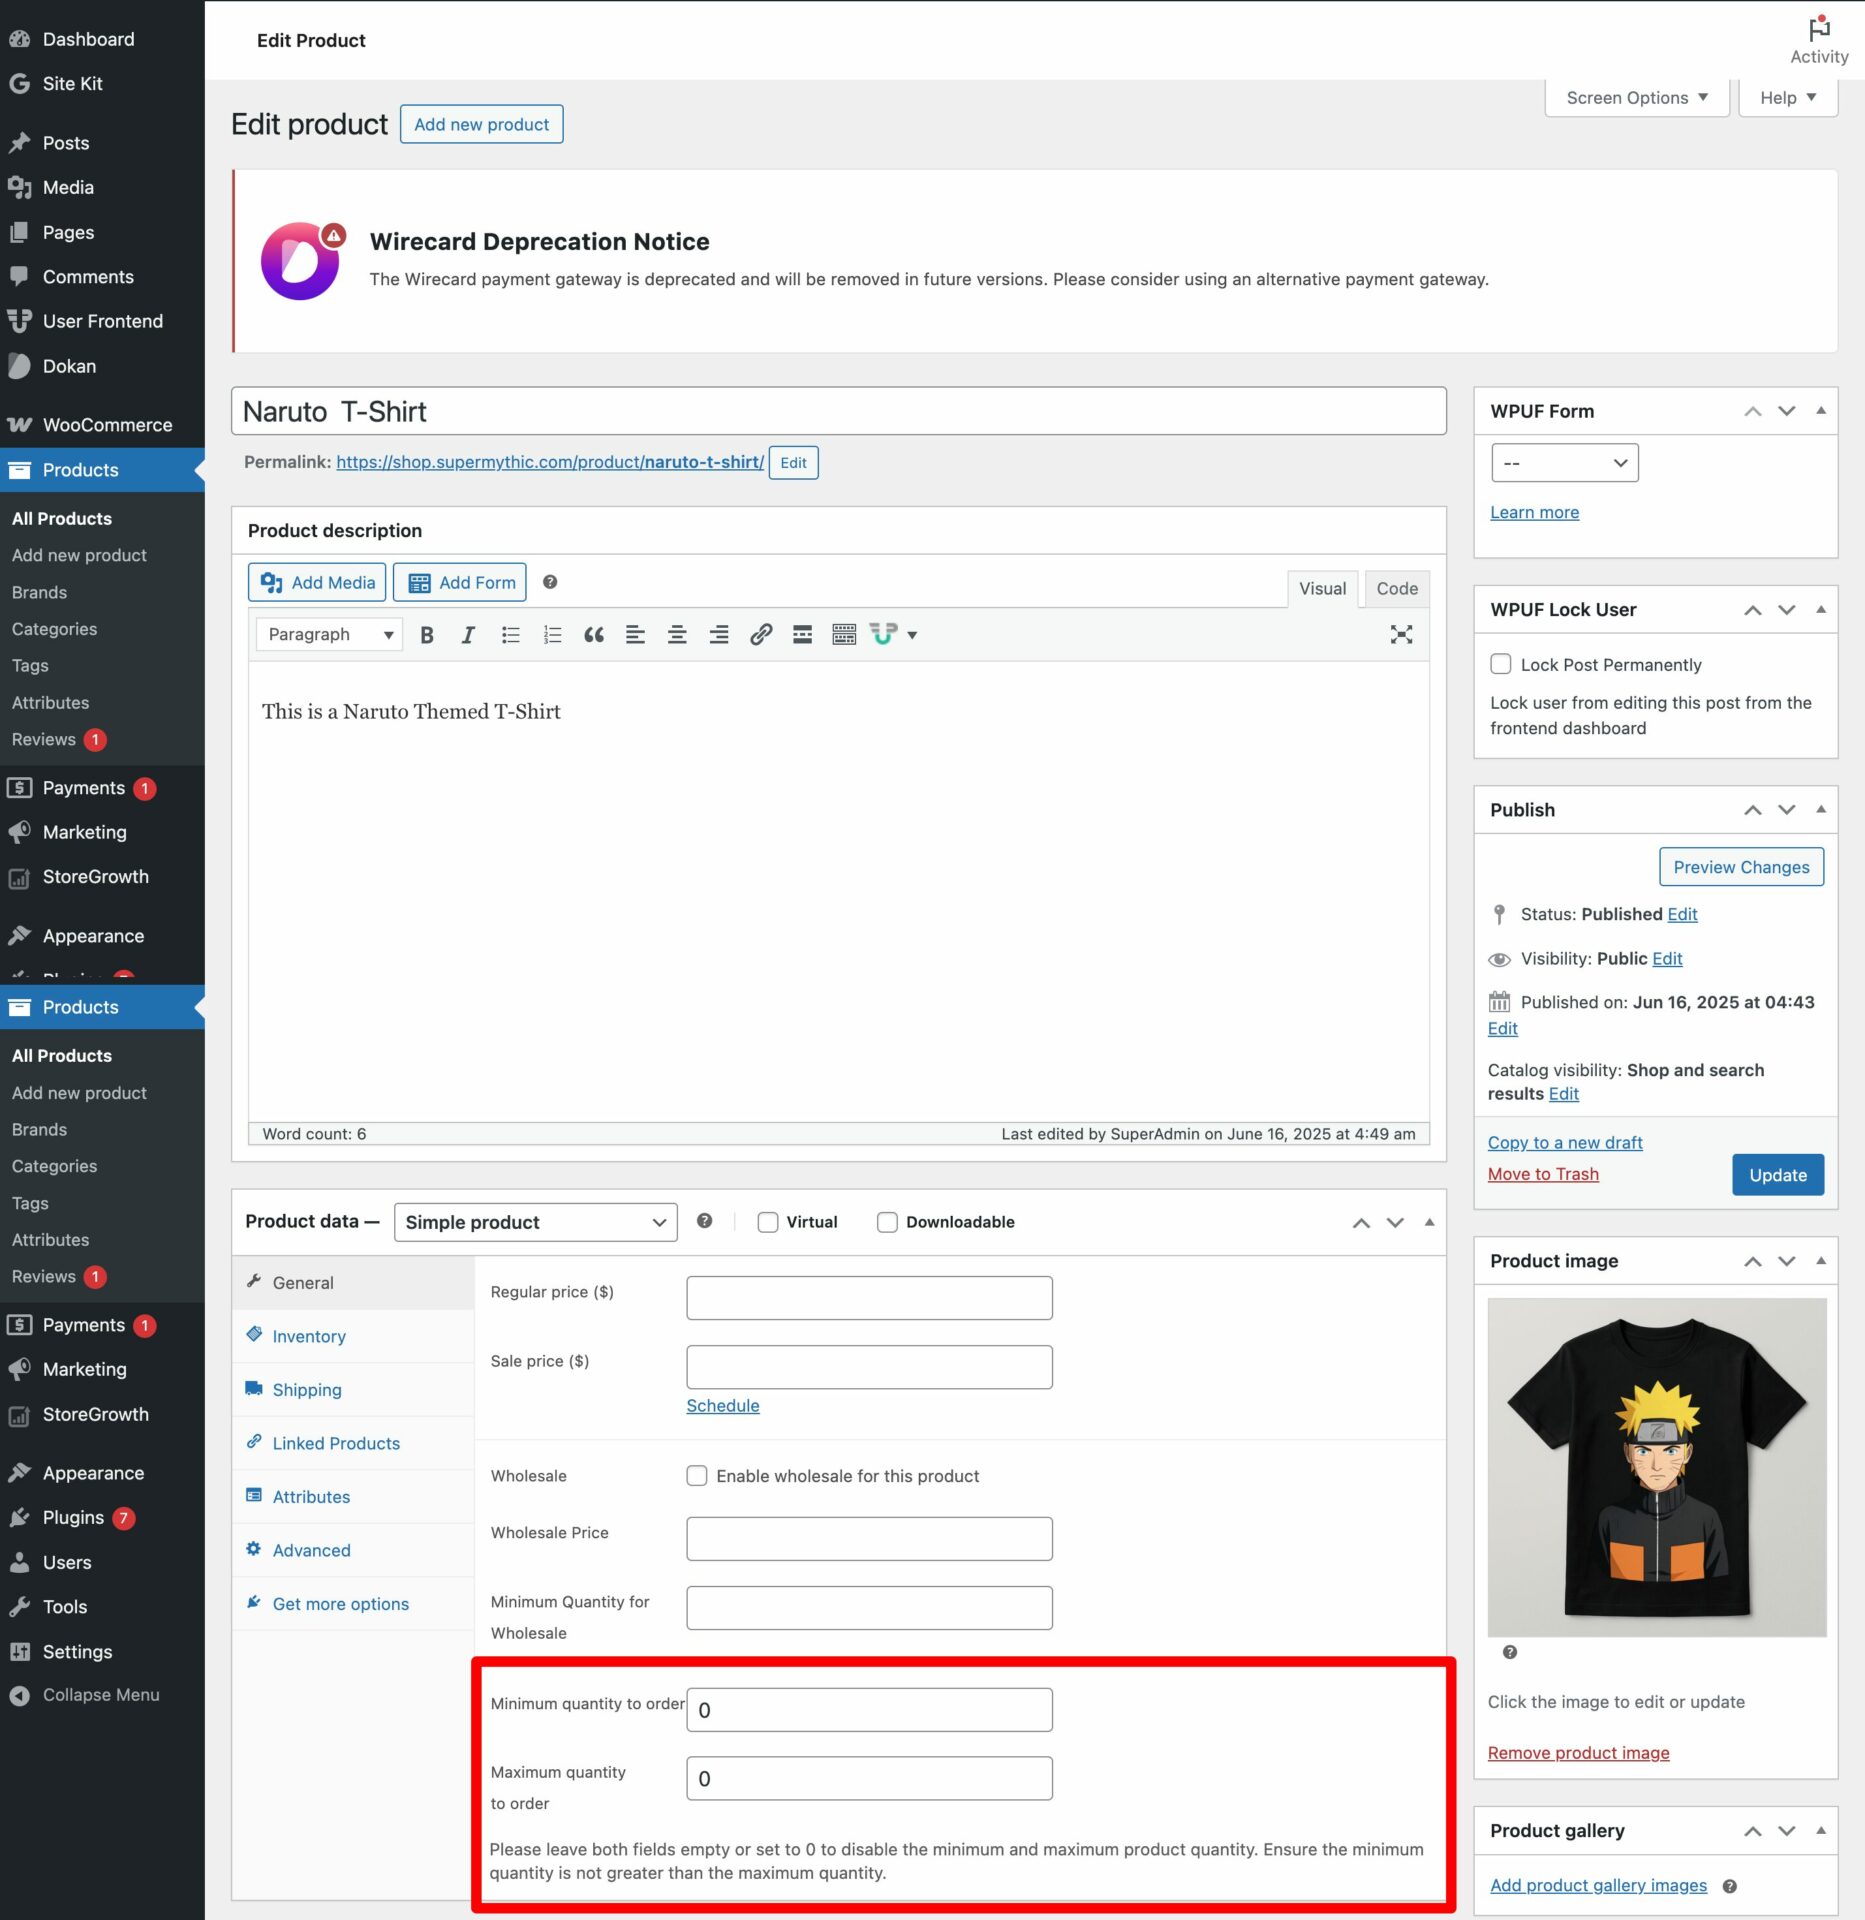Click the Naruto T-Shirt title field
The height and width of the screenshot is (1920, 1865).
[838, 411]
